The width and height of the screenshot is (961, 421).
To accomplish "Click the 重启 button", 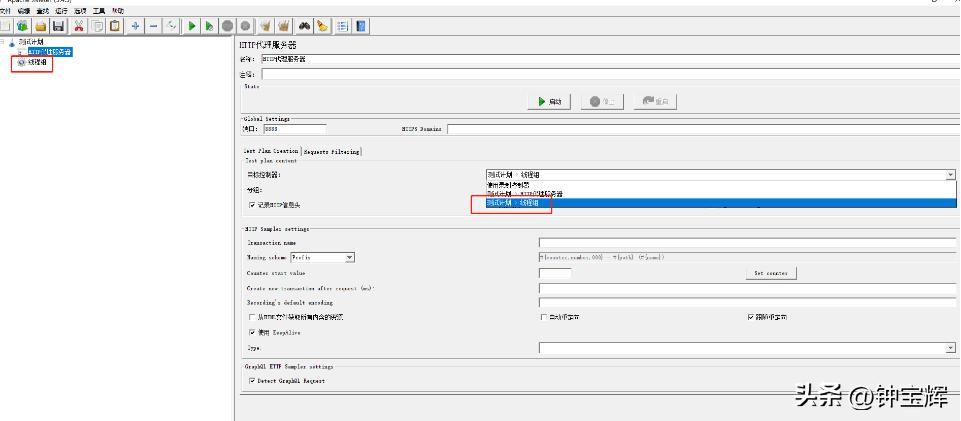I will click(x=655, y=102).
